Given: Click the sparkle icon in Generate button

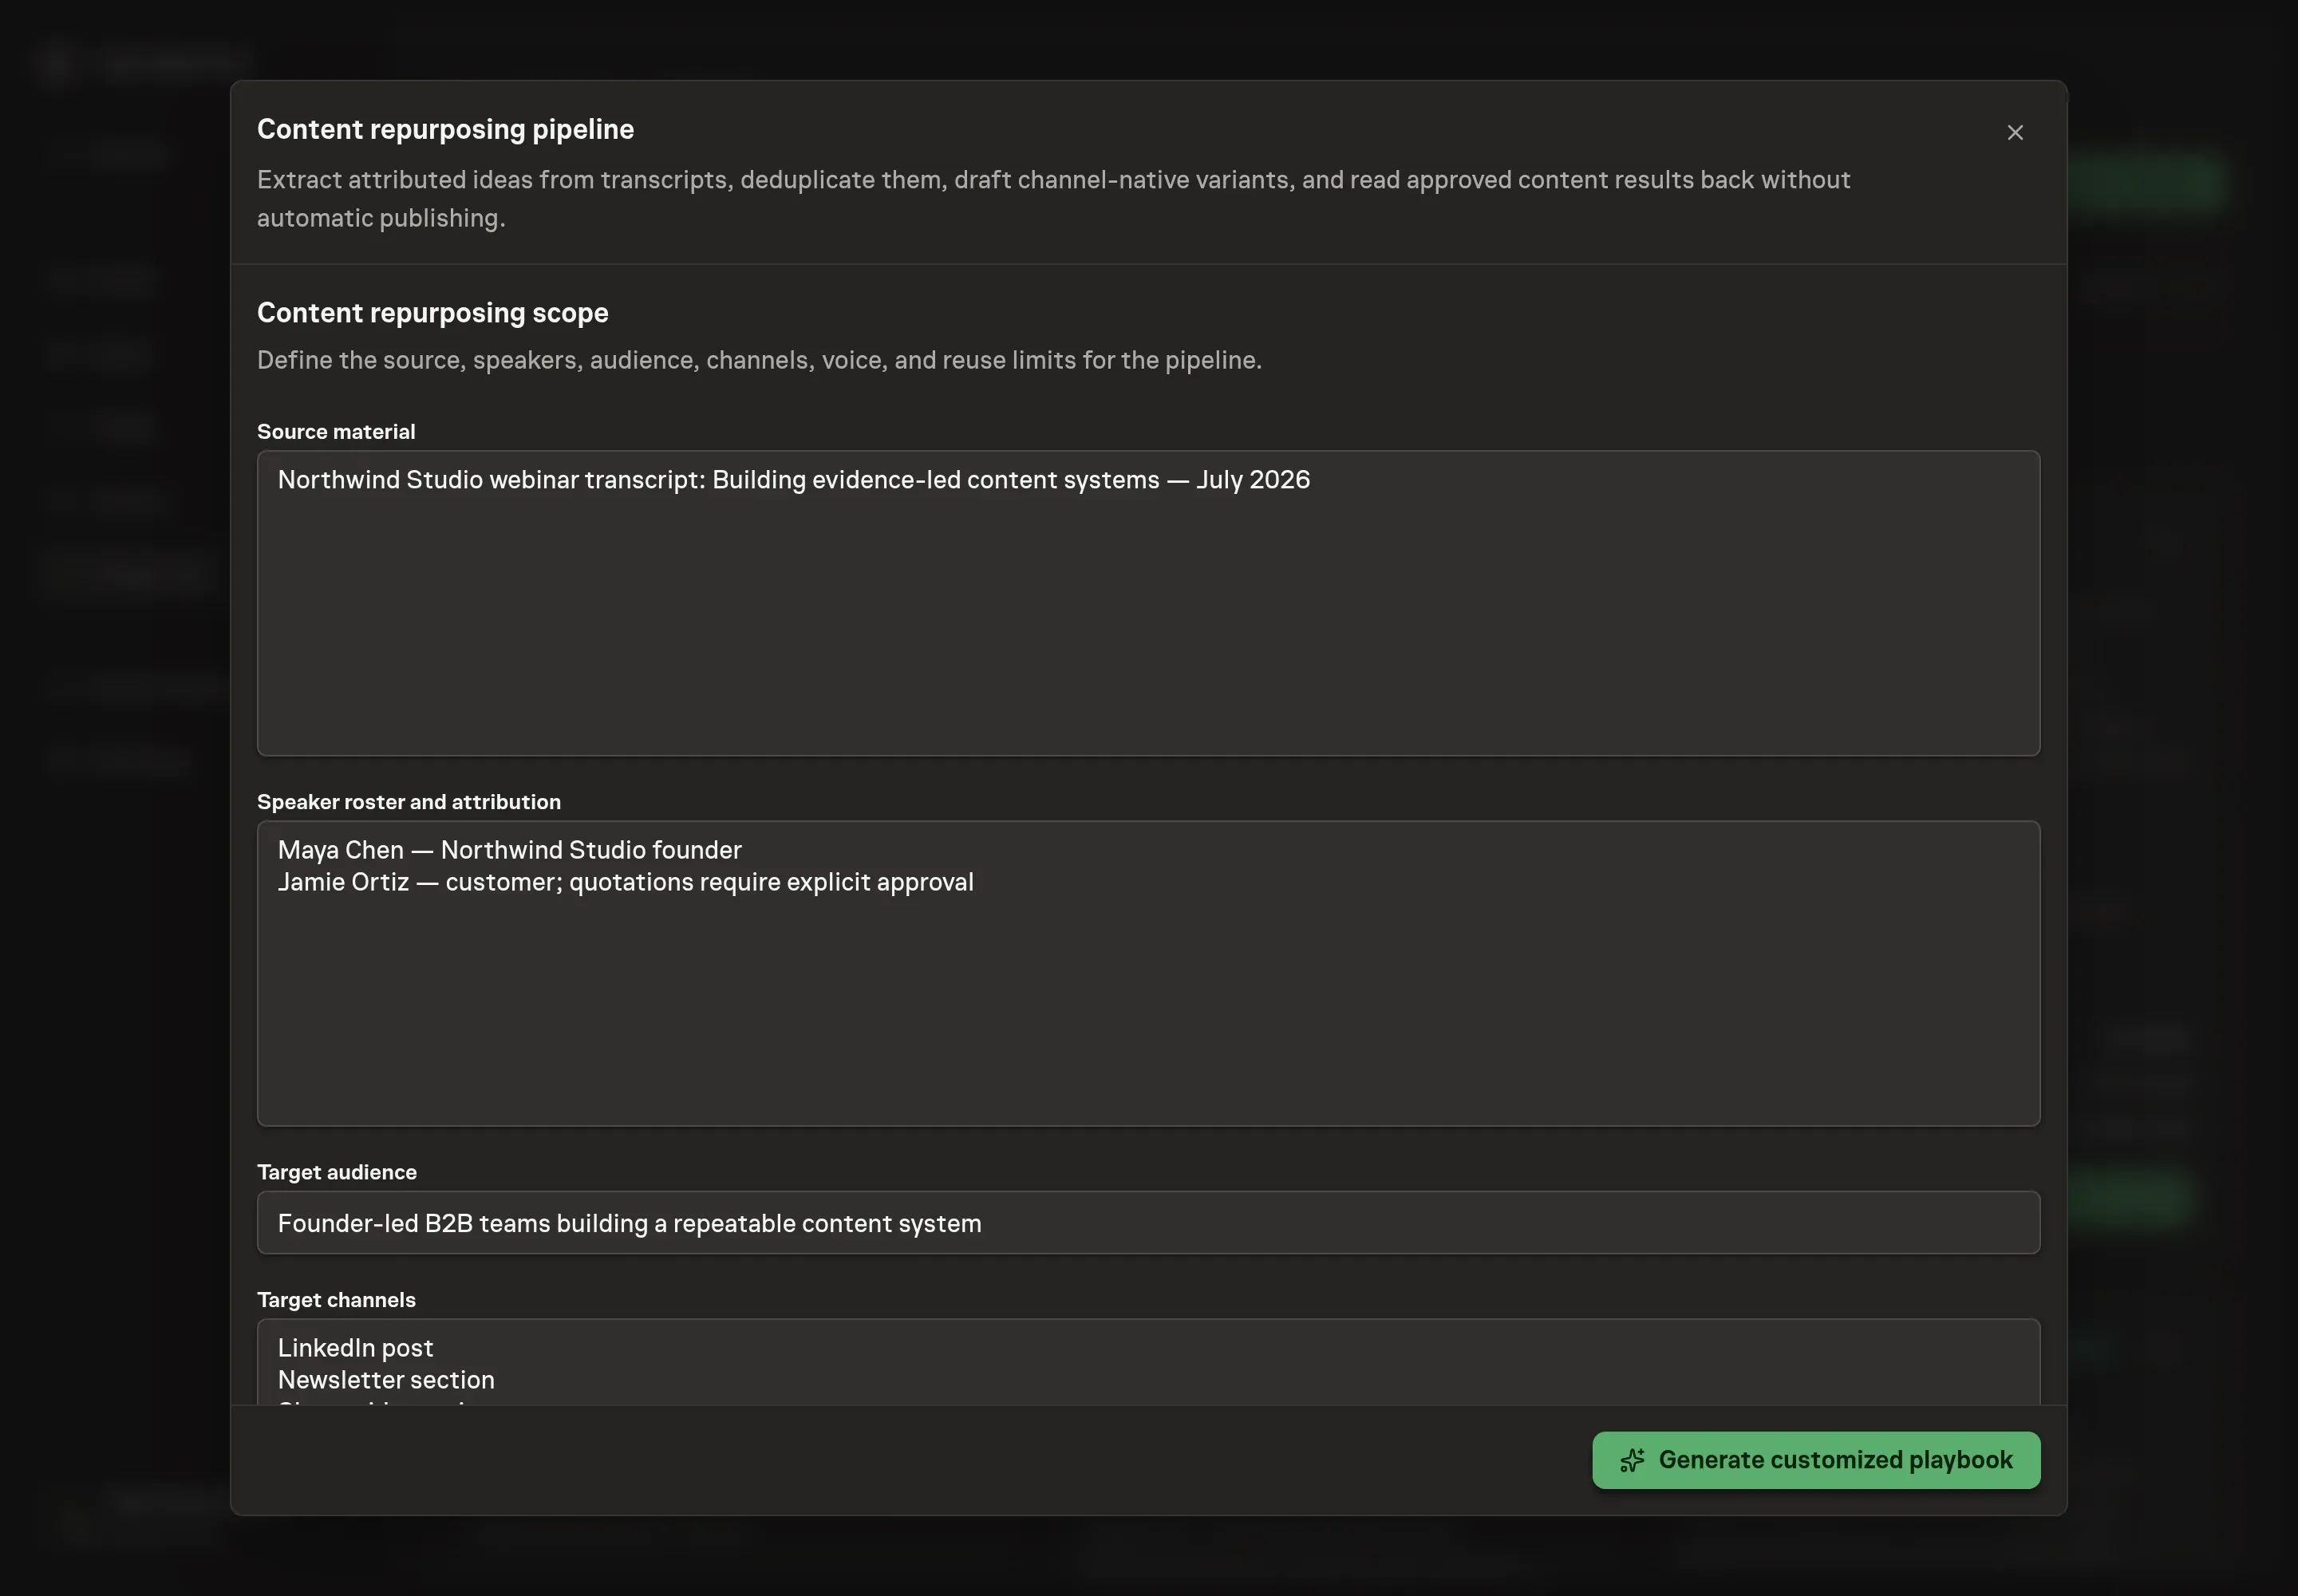Looking at the screenshot, I should [1631, 1460].
